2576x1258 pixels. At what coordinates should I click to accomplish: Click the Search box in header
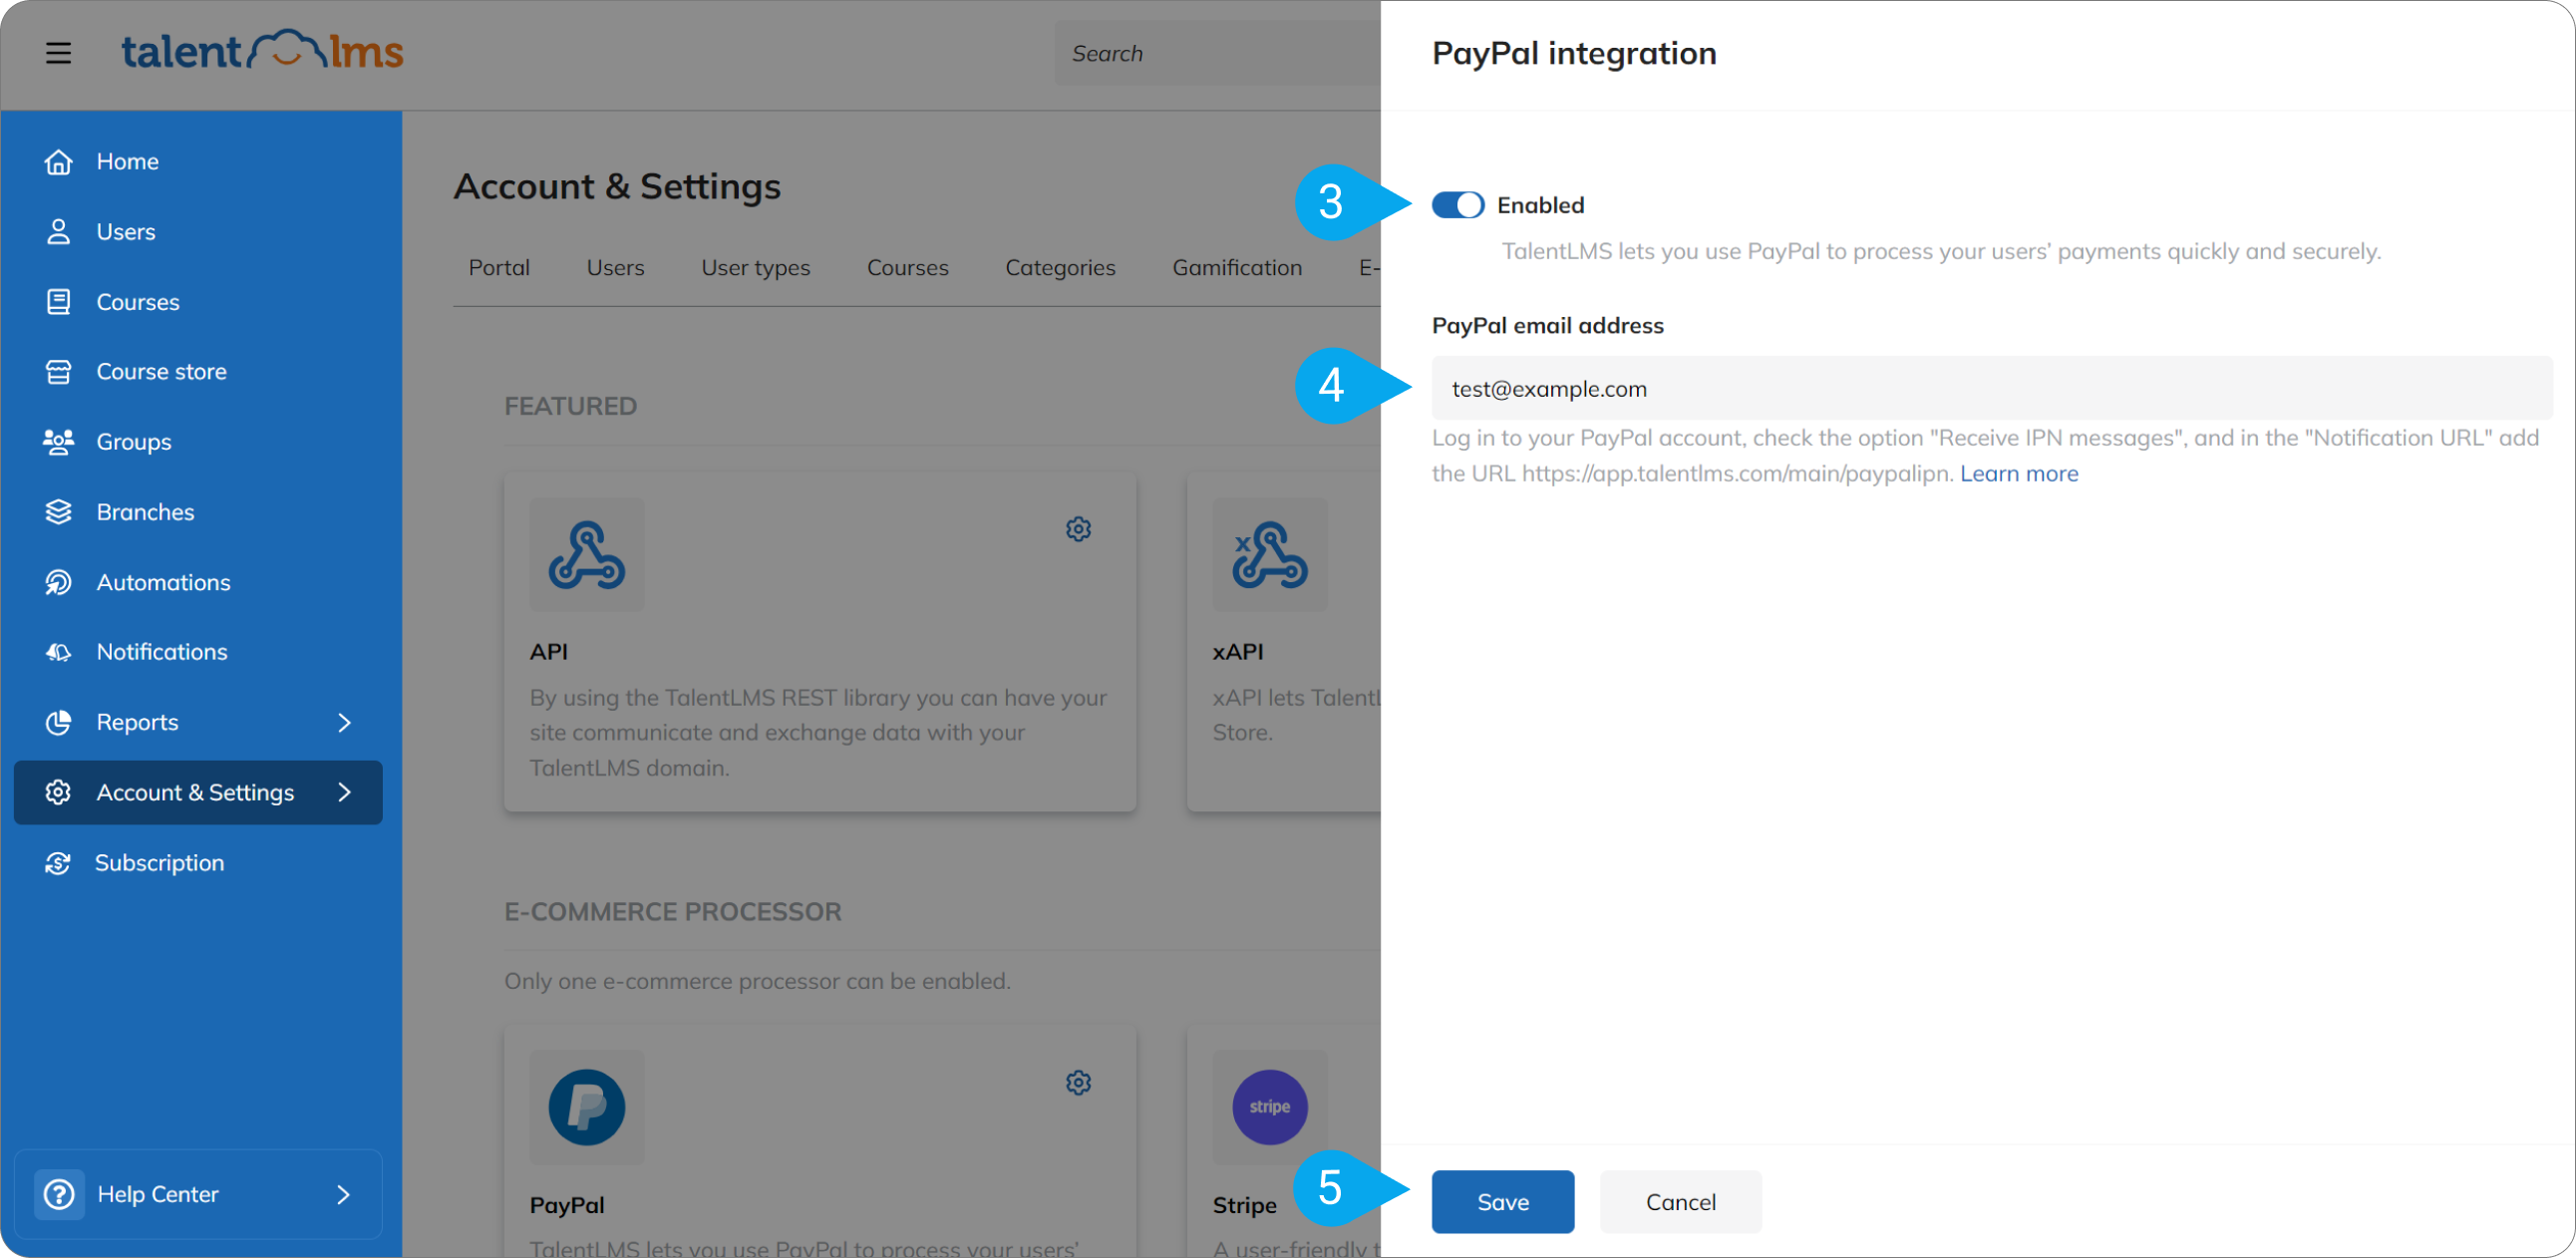coord(1216,53)
